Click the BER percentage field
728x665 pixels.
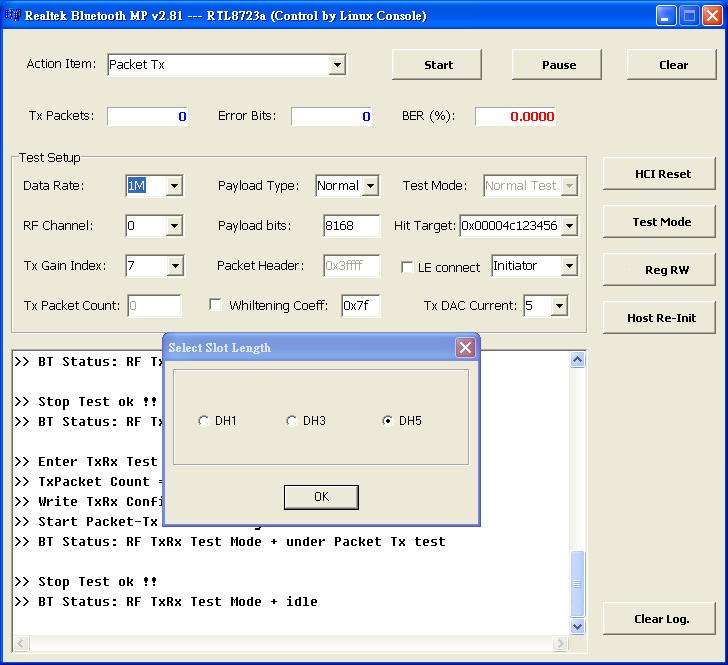[516, 116]
